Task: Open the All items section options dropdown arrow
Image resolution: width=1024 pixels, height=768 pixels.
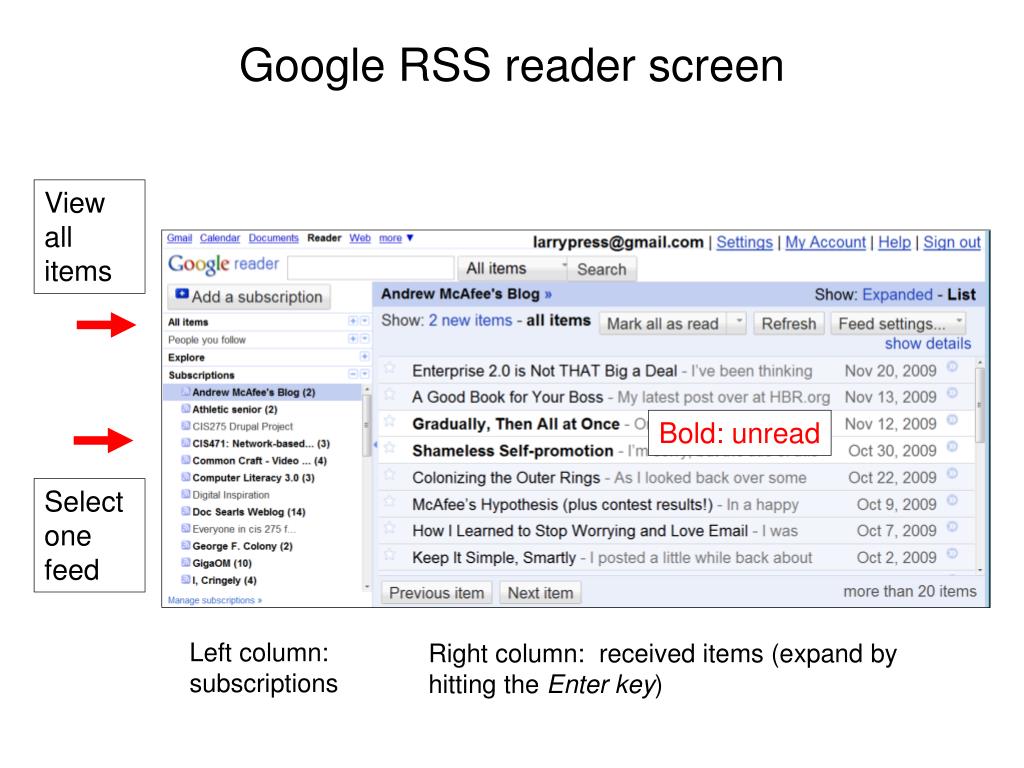Action: (x=364, y=321)
